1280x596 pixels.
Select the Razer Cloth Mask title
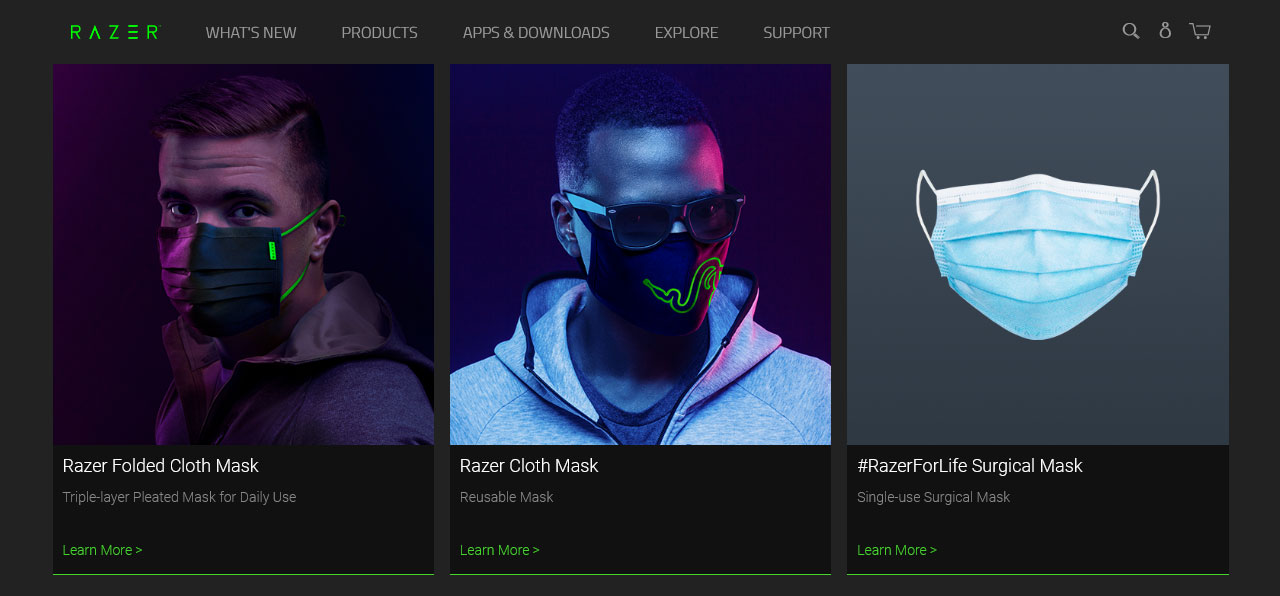click(x=529, y=466)
